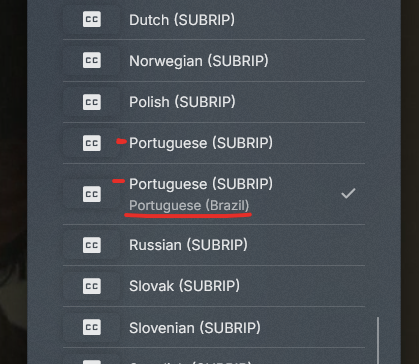Choose Norwegian (SUBRIP) subtitle track
The image size is (419, 364).
[x=214, y=61]
